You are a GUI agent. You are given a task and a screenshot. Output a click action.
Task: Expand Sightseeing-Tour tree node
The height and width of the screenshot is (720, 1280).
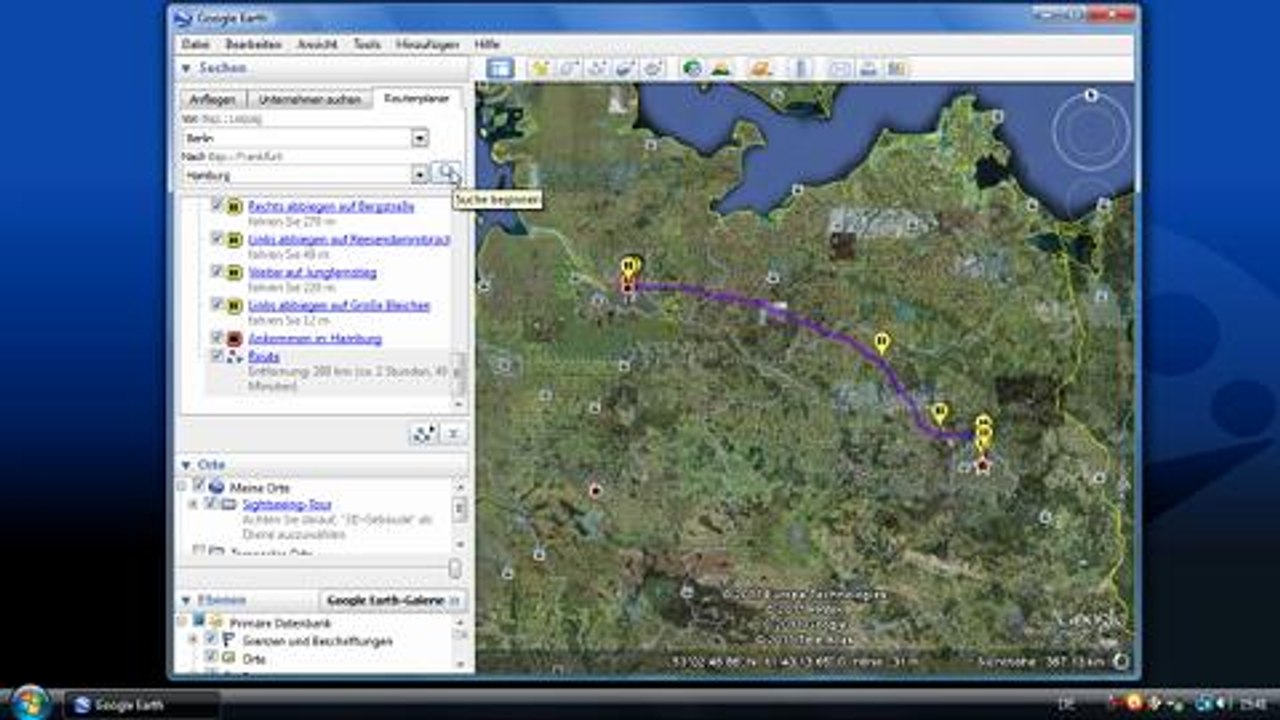pos(193,504)
